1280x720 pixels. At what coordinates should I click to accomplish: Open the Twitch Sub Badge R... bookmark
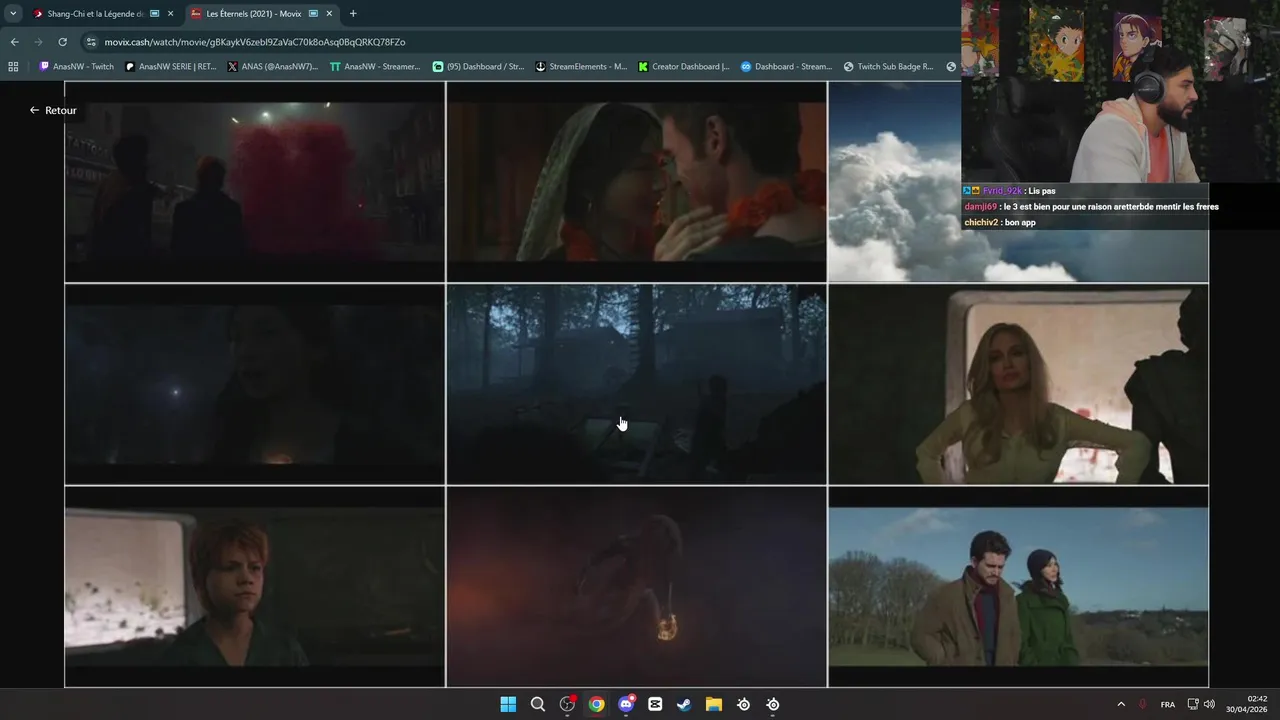coord(889,67)
